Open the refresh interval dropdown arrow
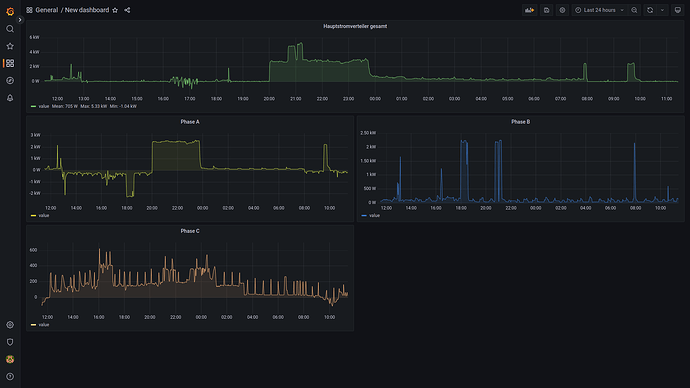Screen dimensions: 690x388 tap(662, 10)
